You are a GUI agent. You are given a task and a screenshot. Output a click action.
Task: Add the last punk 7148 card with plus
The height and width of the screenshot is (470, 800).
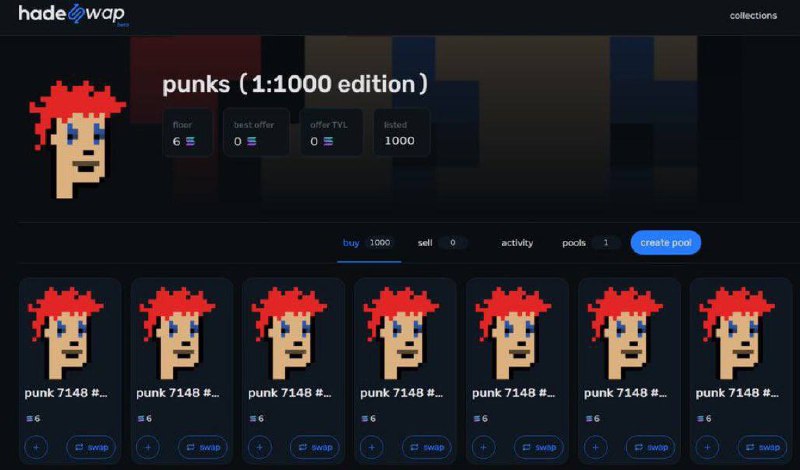coord(707,448)
